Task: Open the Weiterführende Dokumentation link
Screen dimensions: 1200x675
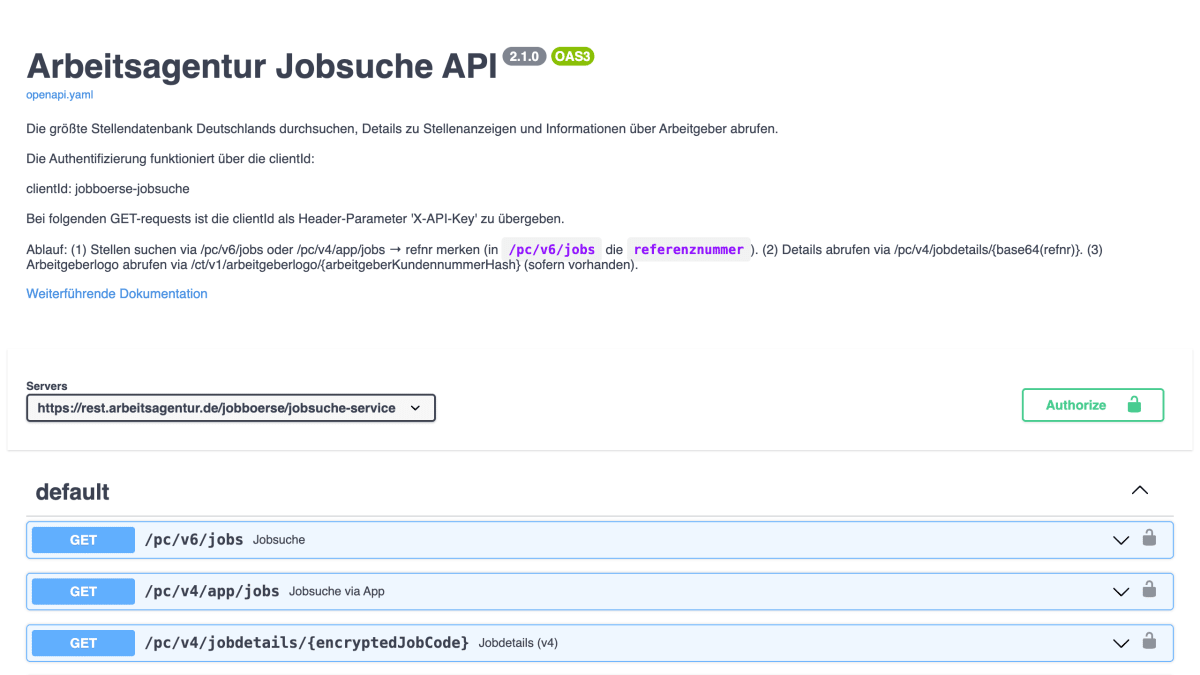Action: pyautogui.click(x=117, y=294)
